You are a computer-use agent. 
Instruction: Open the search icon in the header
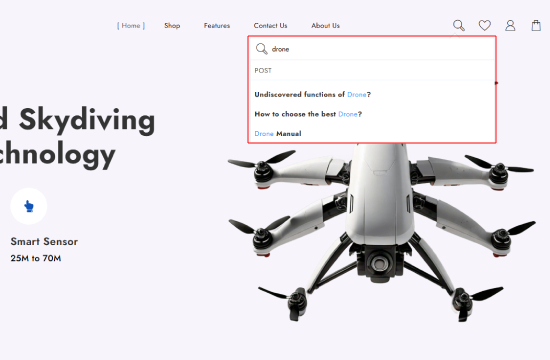pos(458,25)
